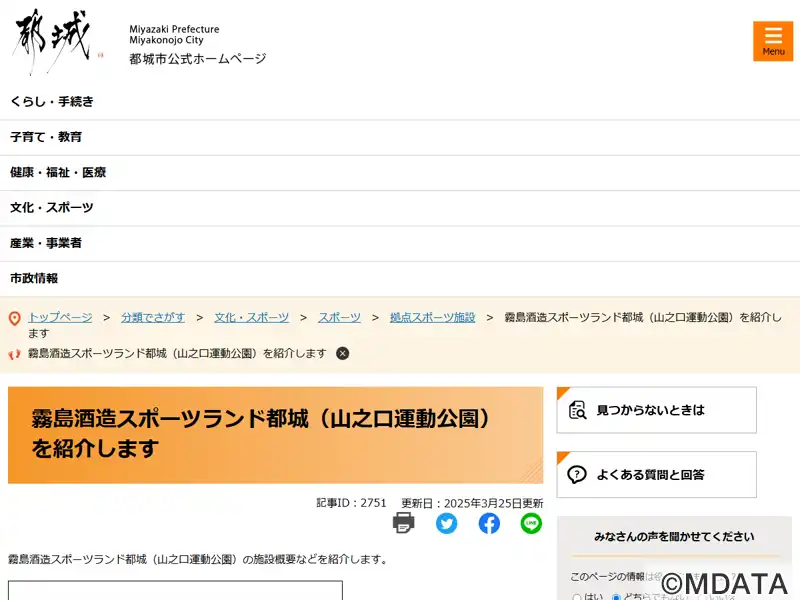Screen dimensions: 800x600
Task: Click the よくある質問と回答 button
Action: coord(657,474)
